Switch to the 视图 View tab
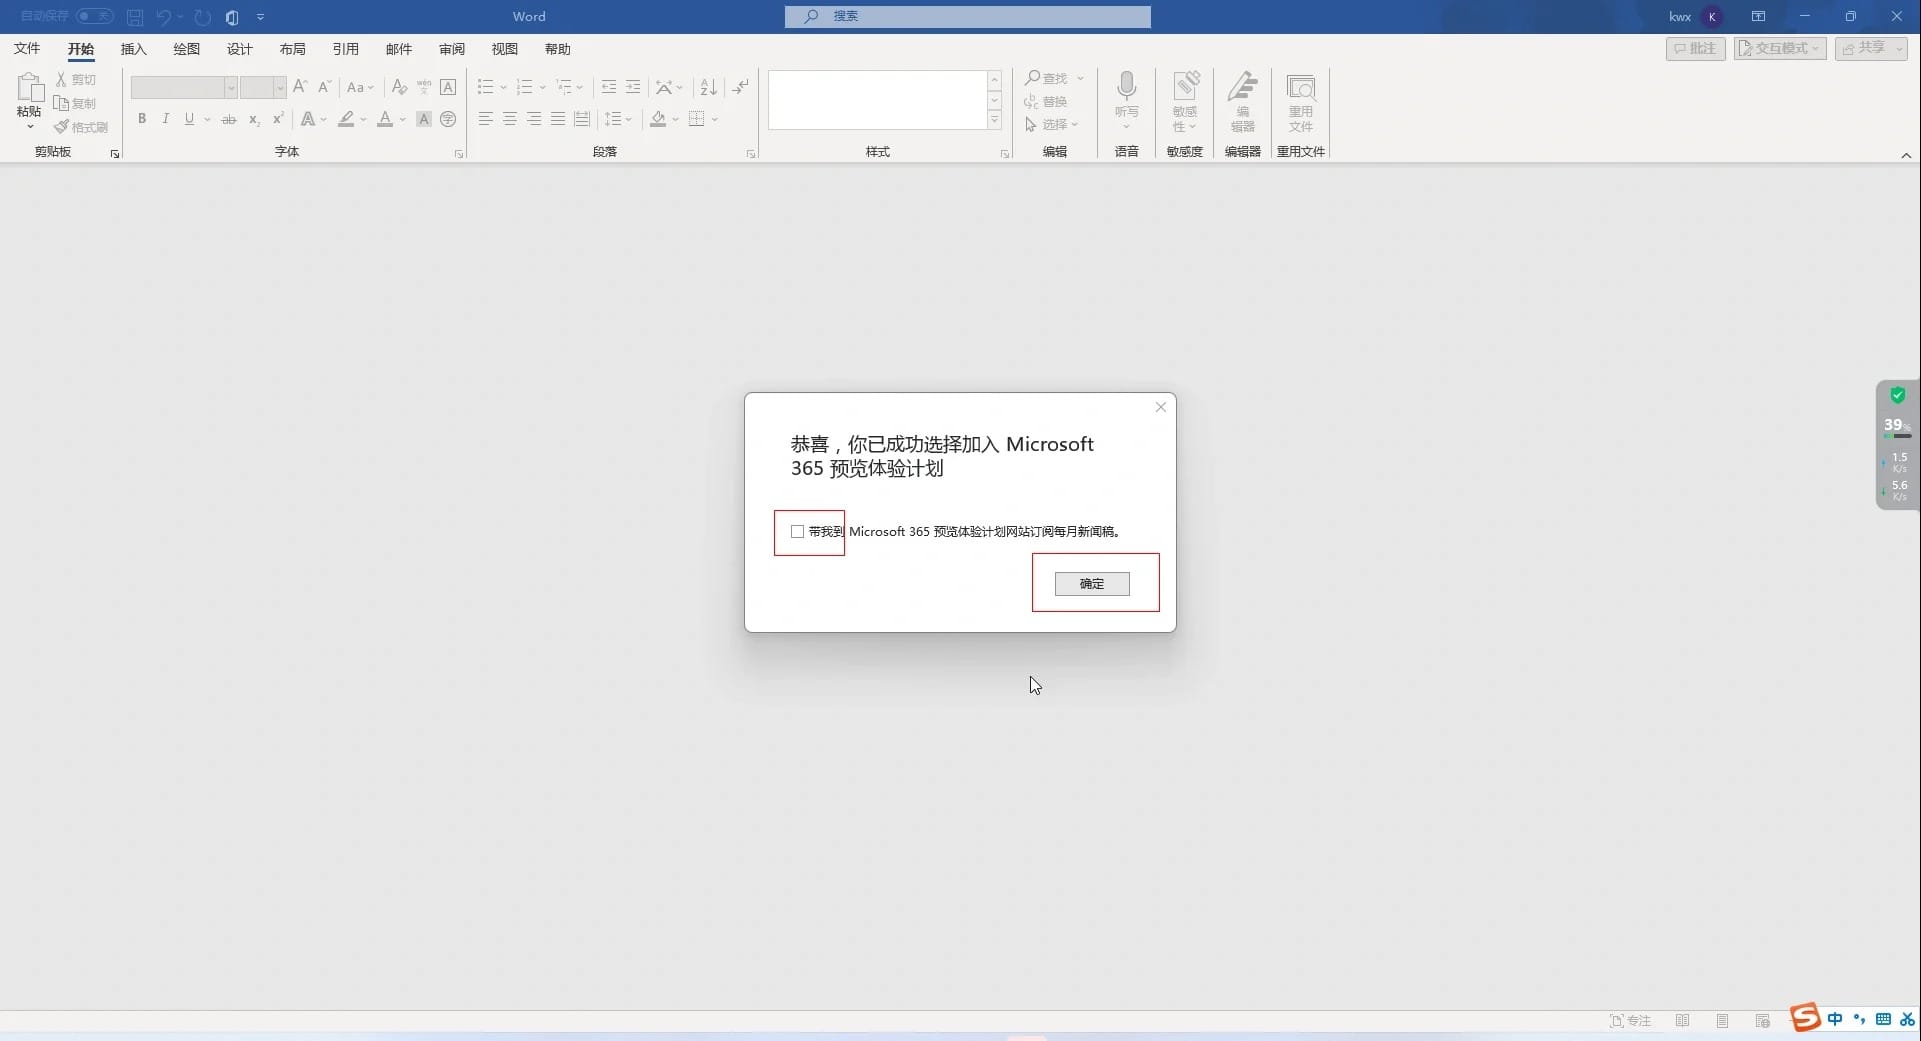This screenshot has width=1921, height=1041. coord(504,49)
